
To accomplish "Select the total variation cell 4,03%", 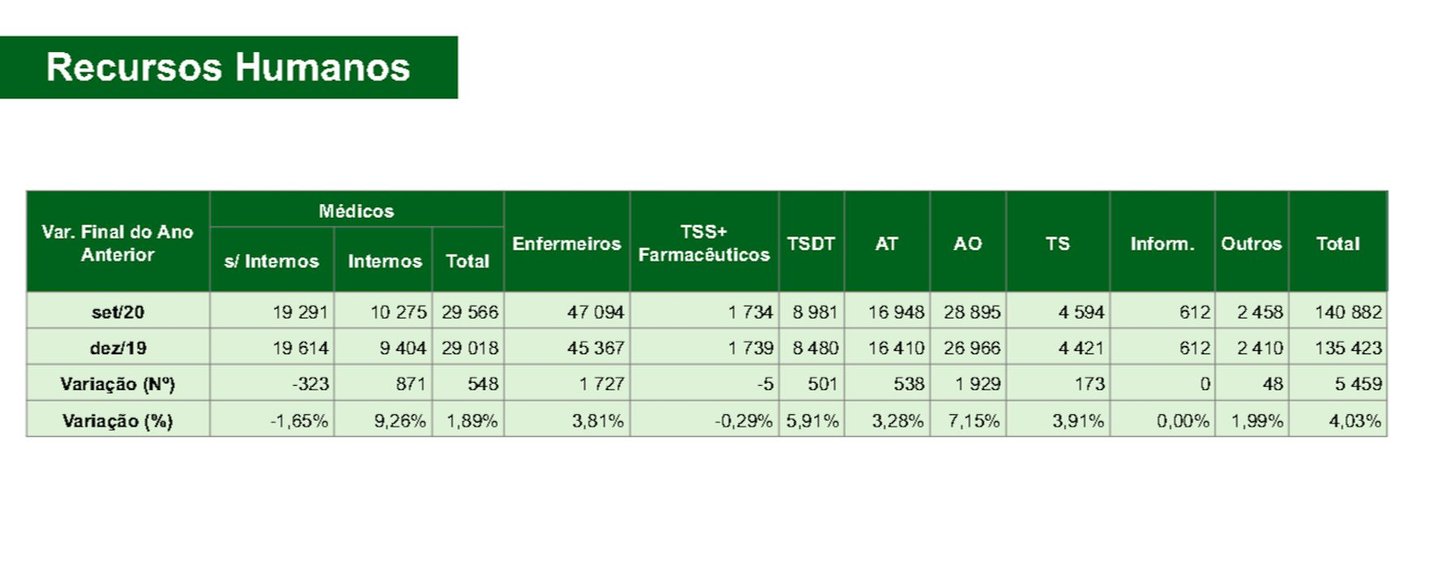I will [1338, 420].
